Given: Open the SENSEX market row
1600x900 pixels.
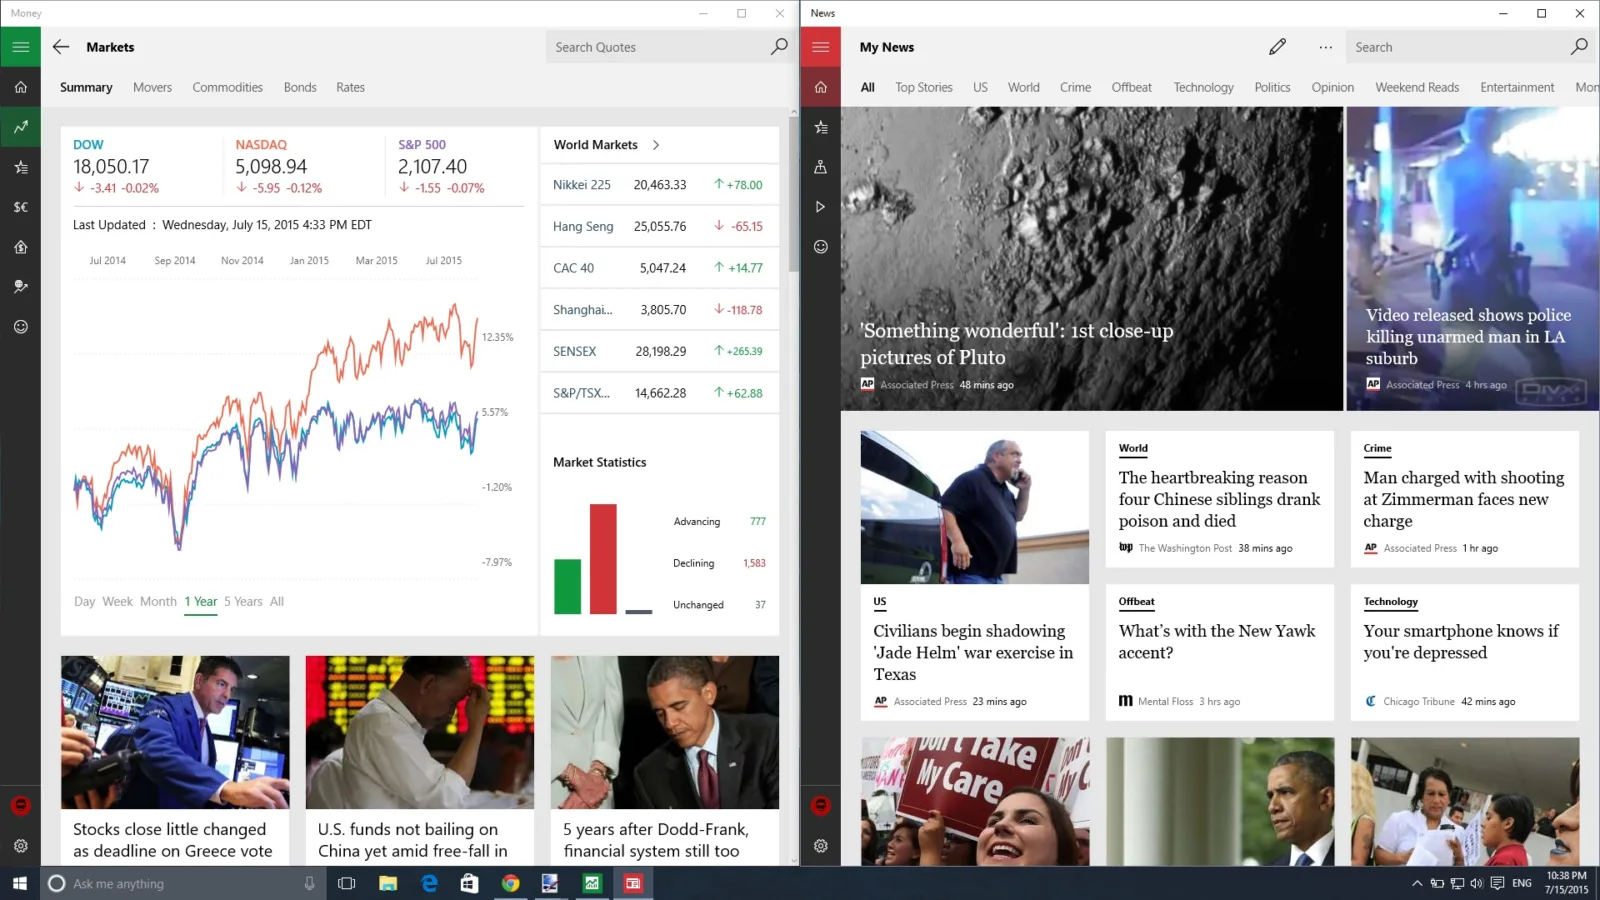Looking at the screenshot, I should pyautogui.click(x=659, y=351).
